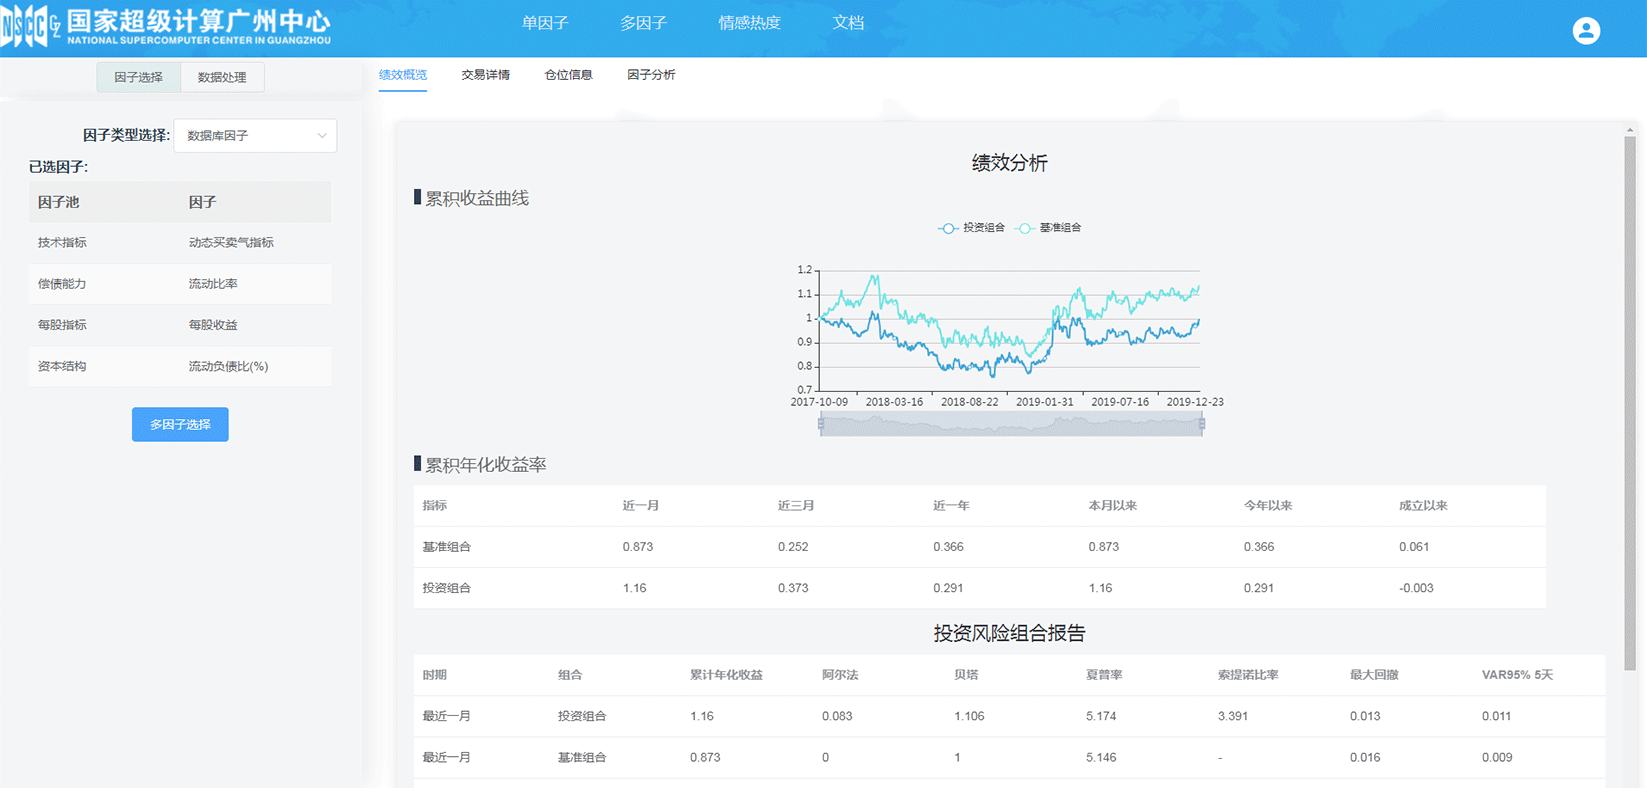Click the 最大回撤 column header
The width and height of the screenshot is (1647, 800).
click(x=1374, y=675)
